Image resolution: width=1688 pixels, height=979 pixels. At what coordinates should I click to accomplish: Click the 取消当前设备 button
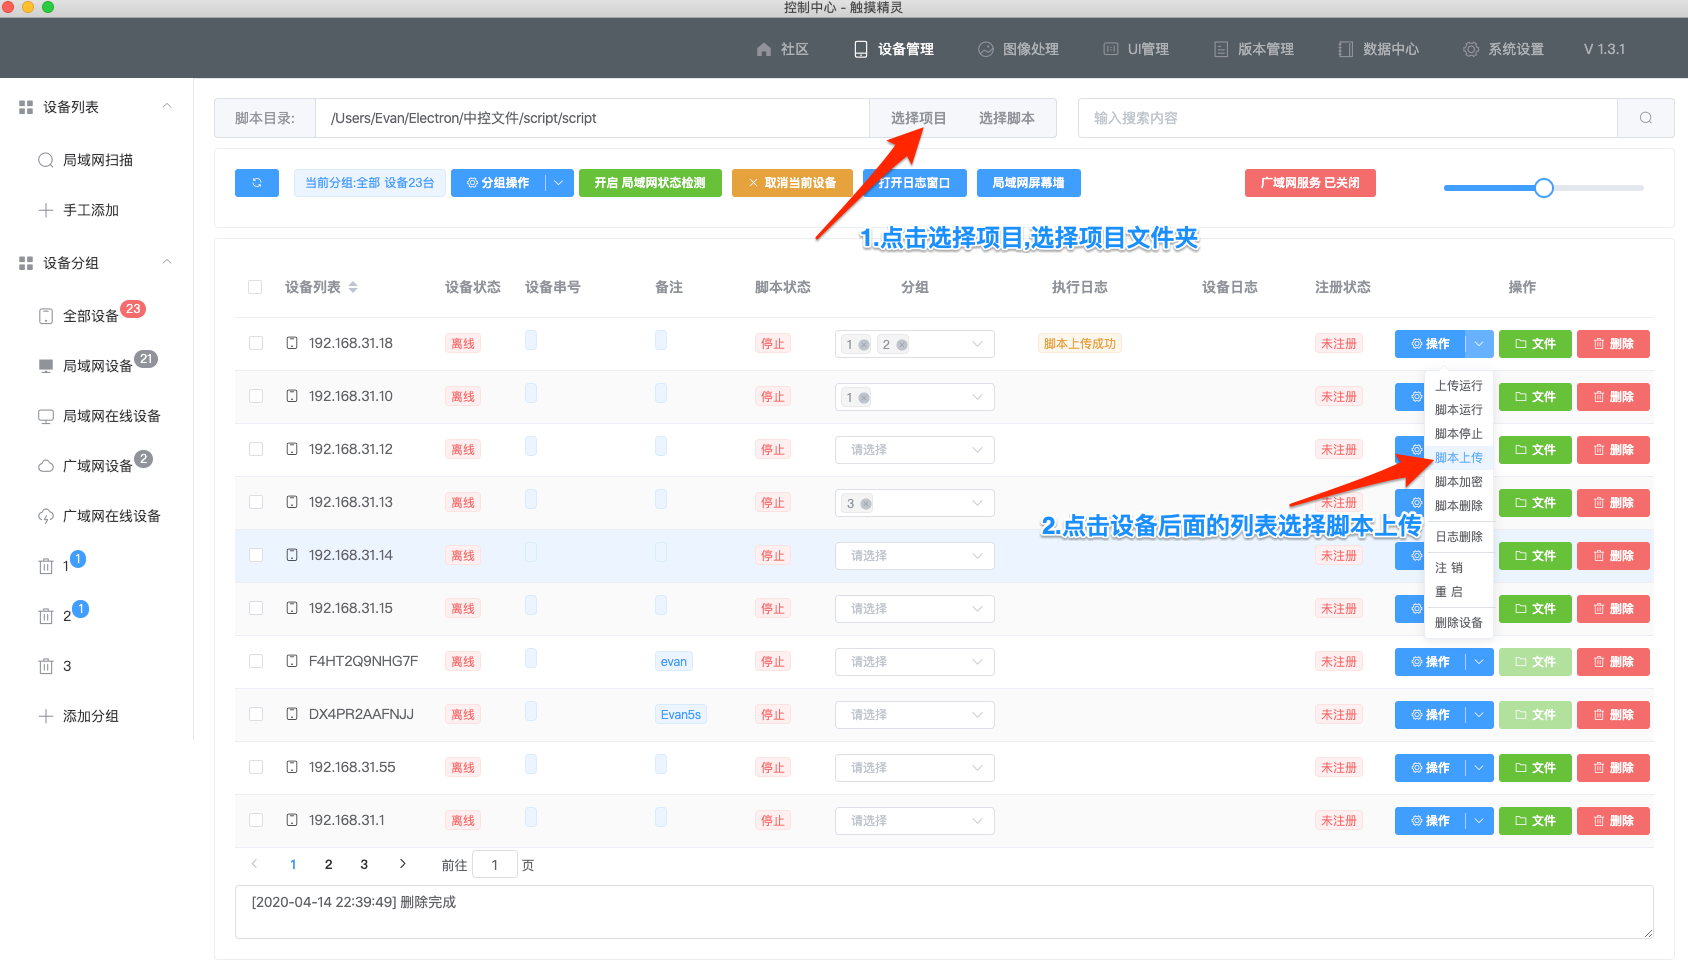(792, 183)
